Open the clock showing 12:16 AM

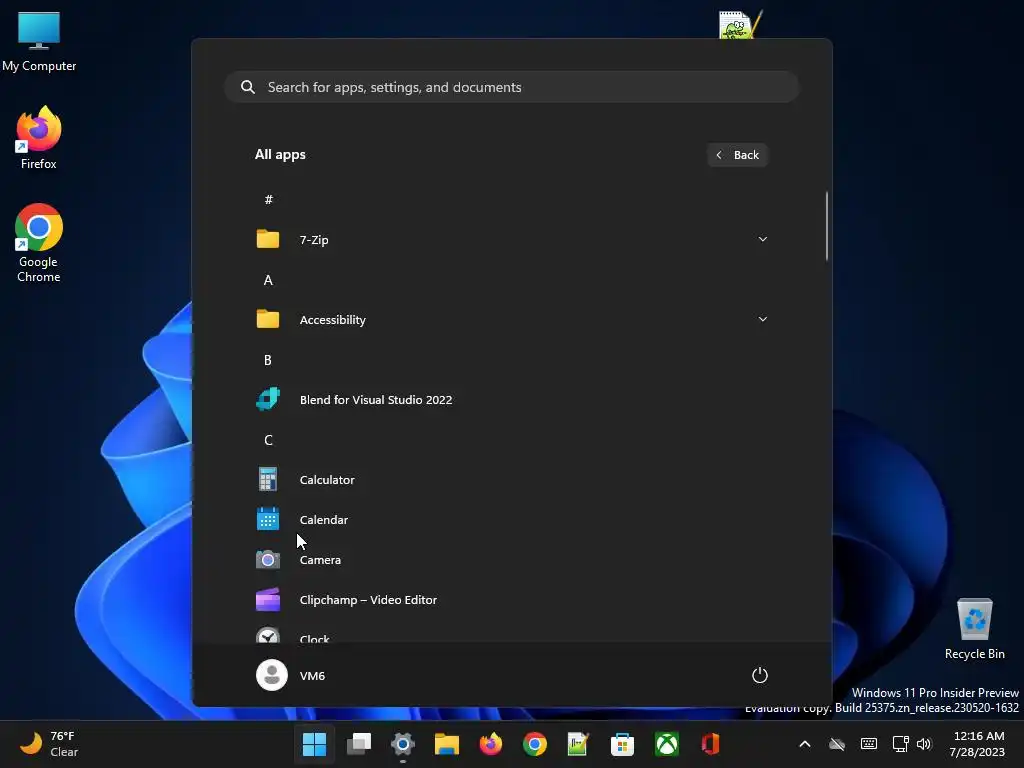pyautogui.click(x=978, y=744)
